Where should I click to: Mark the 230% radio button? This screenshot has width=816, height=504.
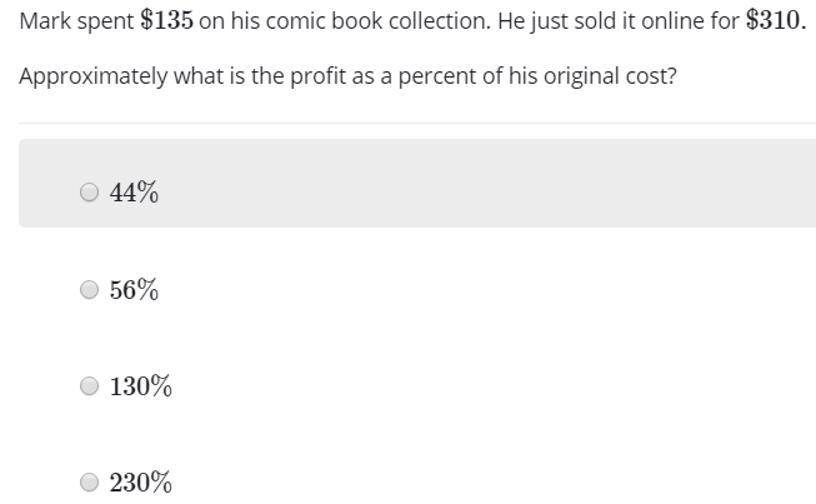[89, 482]
